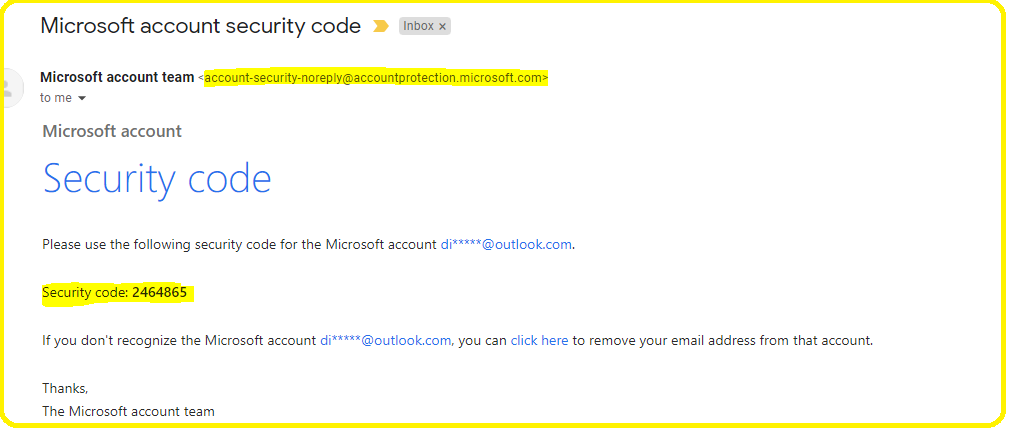Click sender name Microsoft account team
This screenshot has width=1009, height=432.
pos(117,77)
